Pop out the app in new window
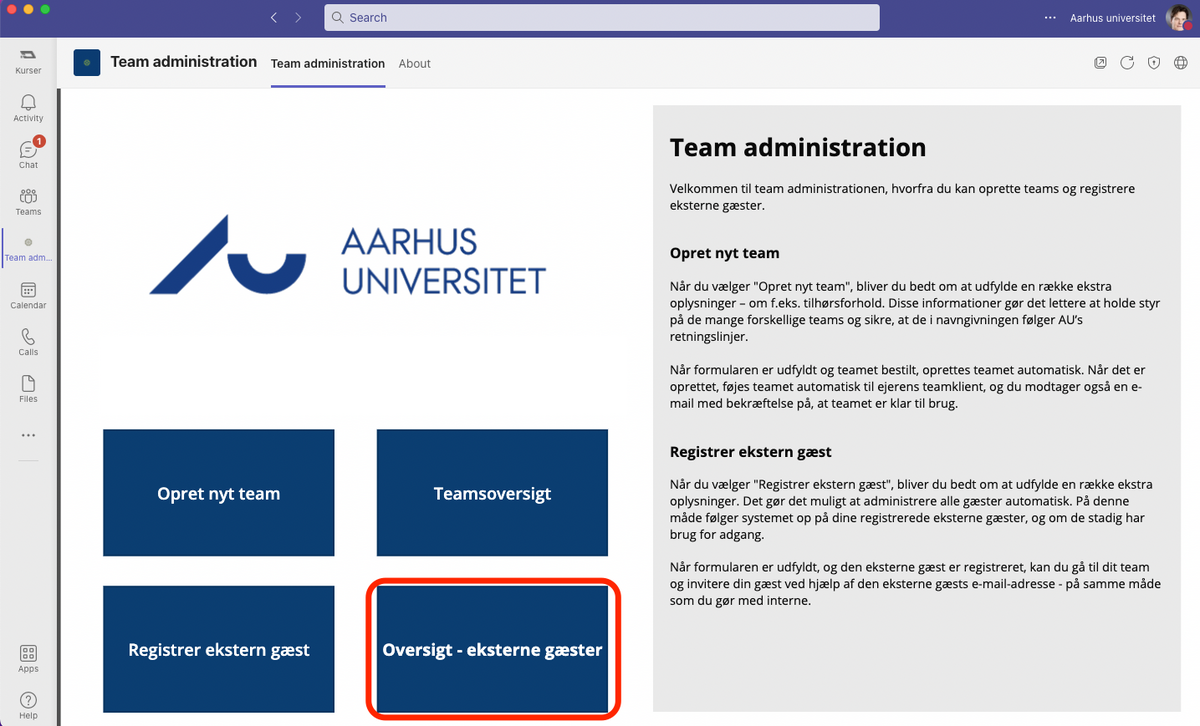 pyautogui.click(x=1100, y=62)
